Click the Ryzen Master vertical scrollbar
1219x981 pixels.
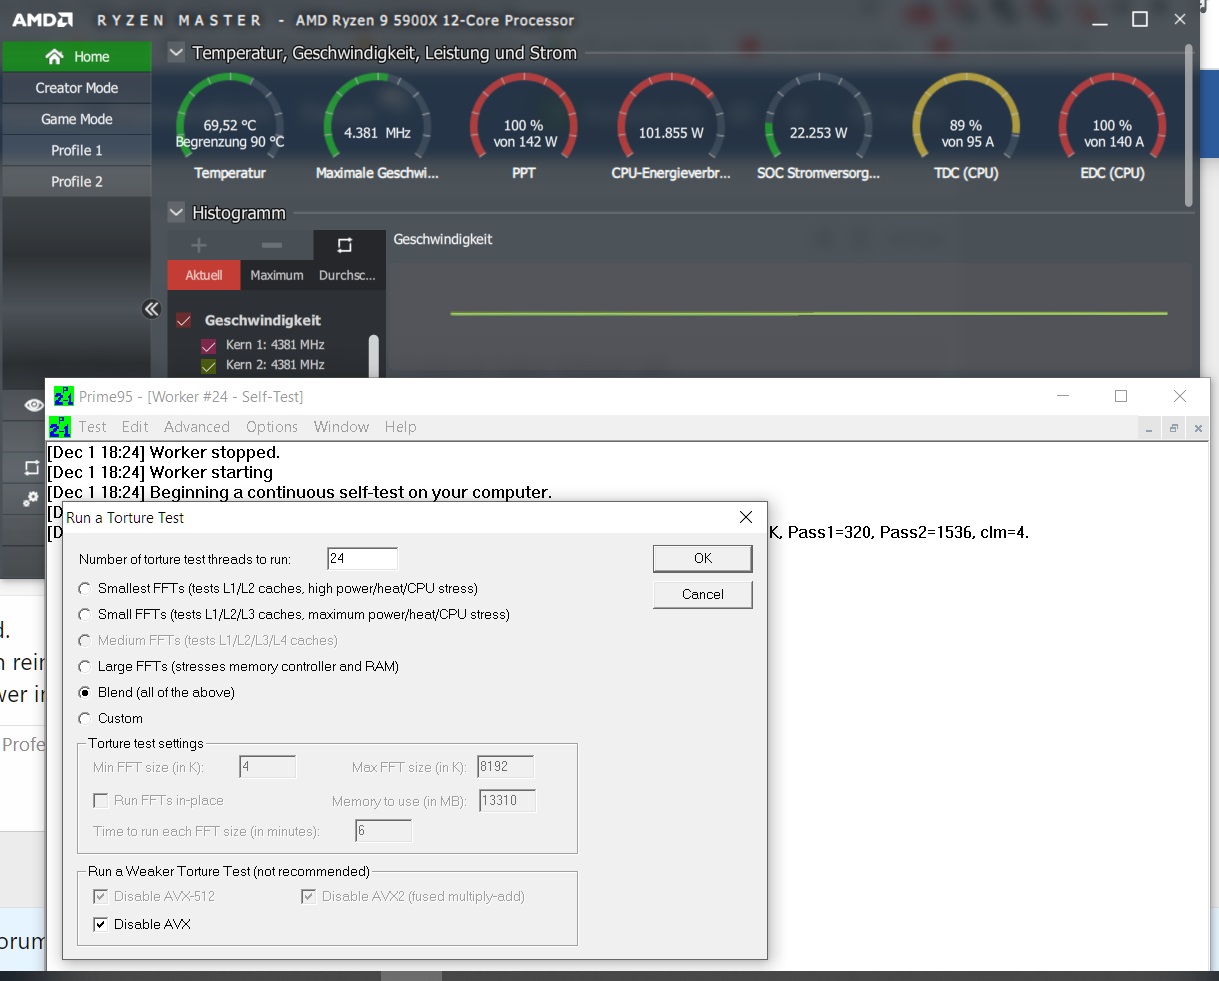coord(1189,125)
